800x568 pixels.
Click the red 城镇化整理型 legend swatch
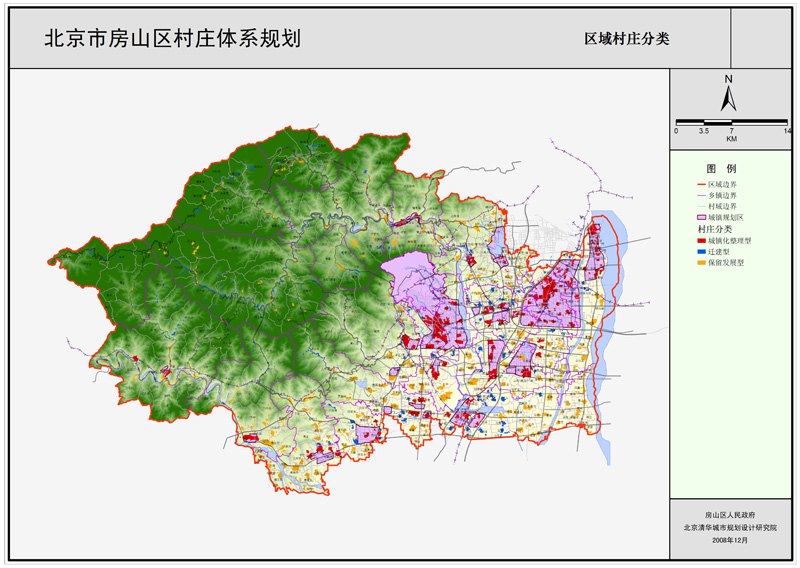click(x=700, y=241)
